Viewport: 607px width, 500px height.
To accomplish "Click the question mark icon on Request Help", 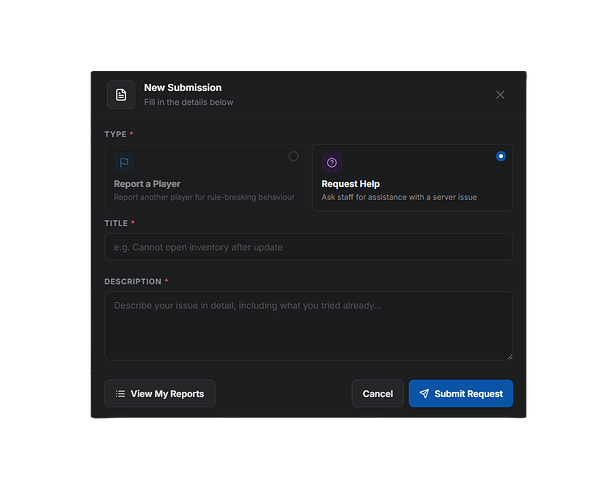I will 332,163.
